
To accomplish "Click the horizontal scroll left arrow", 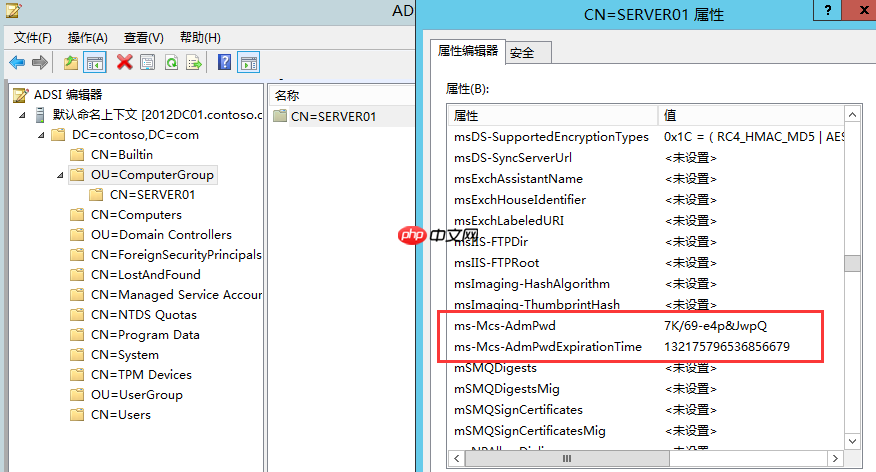I will pyautogui.click(x=456, y=459).
